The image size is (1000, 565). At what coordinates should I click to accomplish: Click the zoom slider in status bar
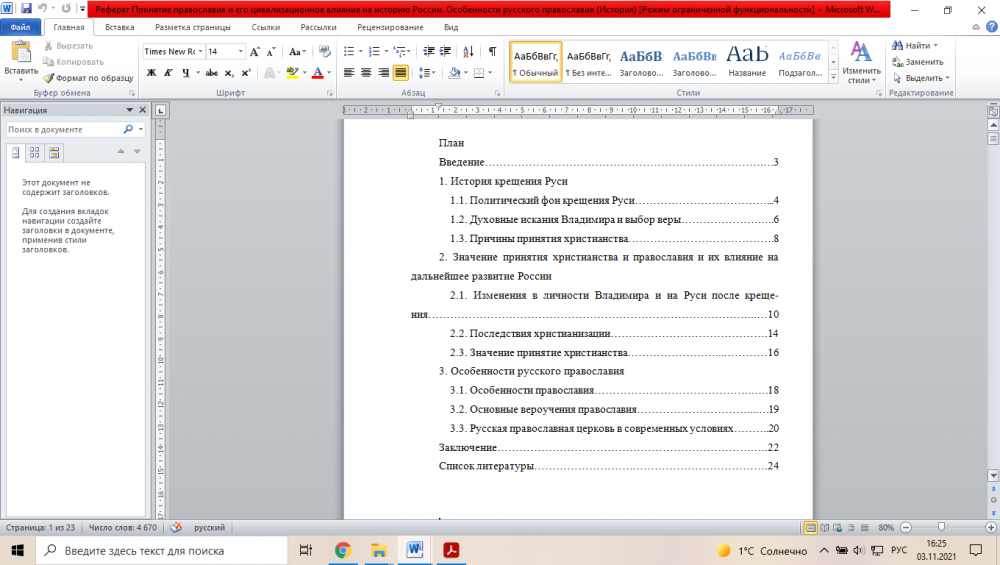(x=940, y=527)
